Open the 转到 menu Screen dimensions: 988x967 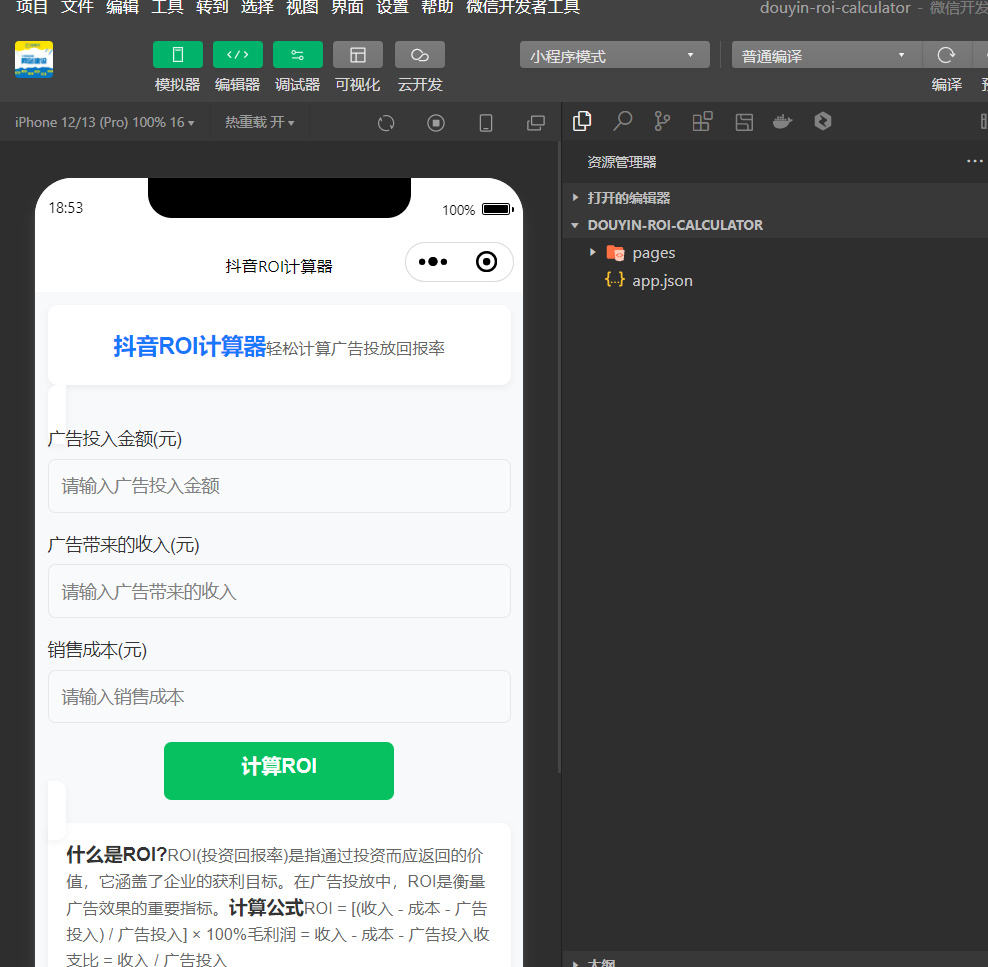click(212, 8)
